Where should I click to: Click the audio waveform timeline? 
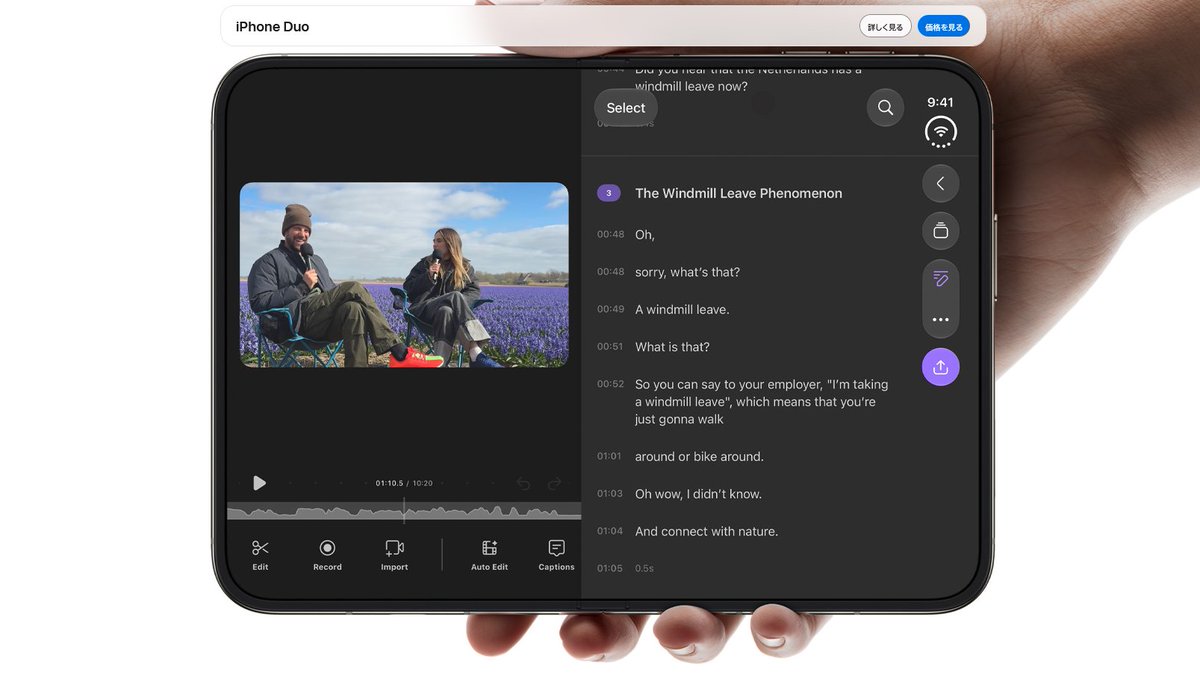pyautogui.click(x=404, y=511)
